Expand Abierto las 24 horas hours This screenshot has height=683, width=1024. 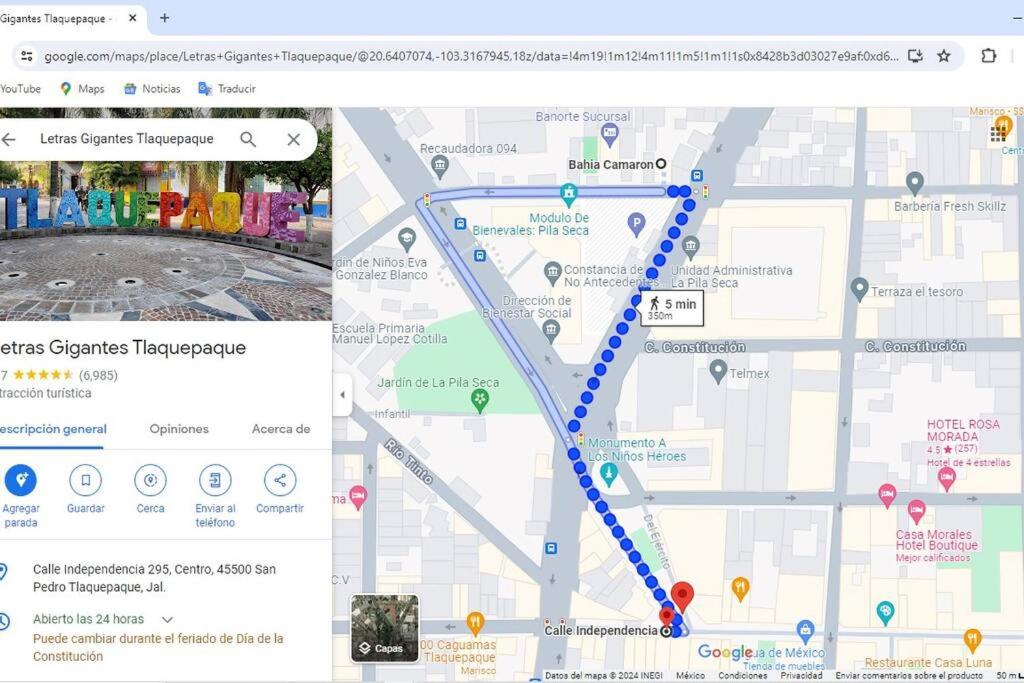point(167,619)
